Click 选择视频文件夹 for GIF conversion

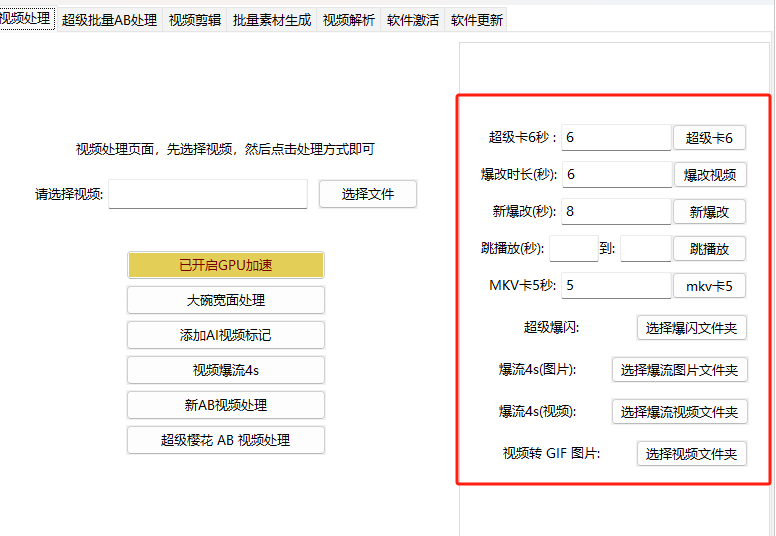tap(691, 454)
